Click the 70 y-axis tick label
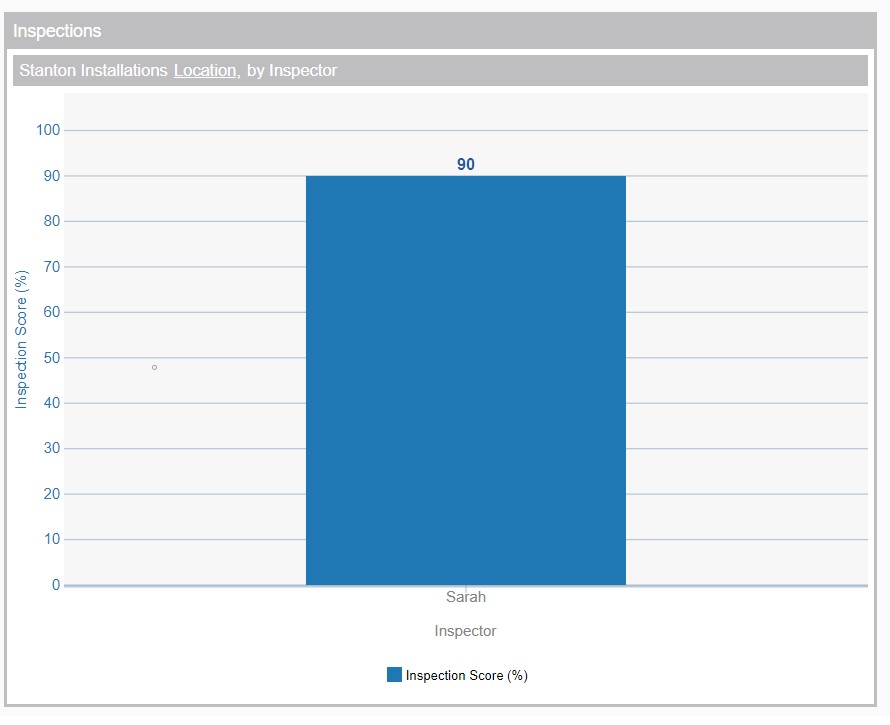This screenshot has height=725, width=890. pos(51,267)
